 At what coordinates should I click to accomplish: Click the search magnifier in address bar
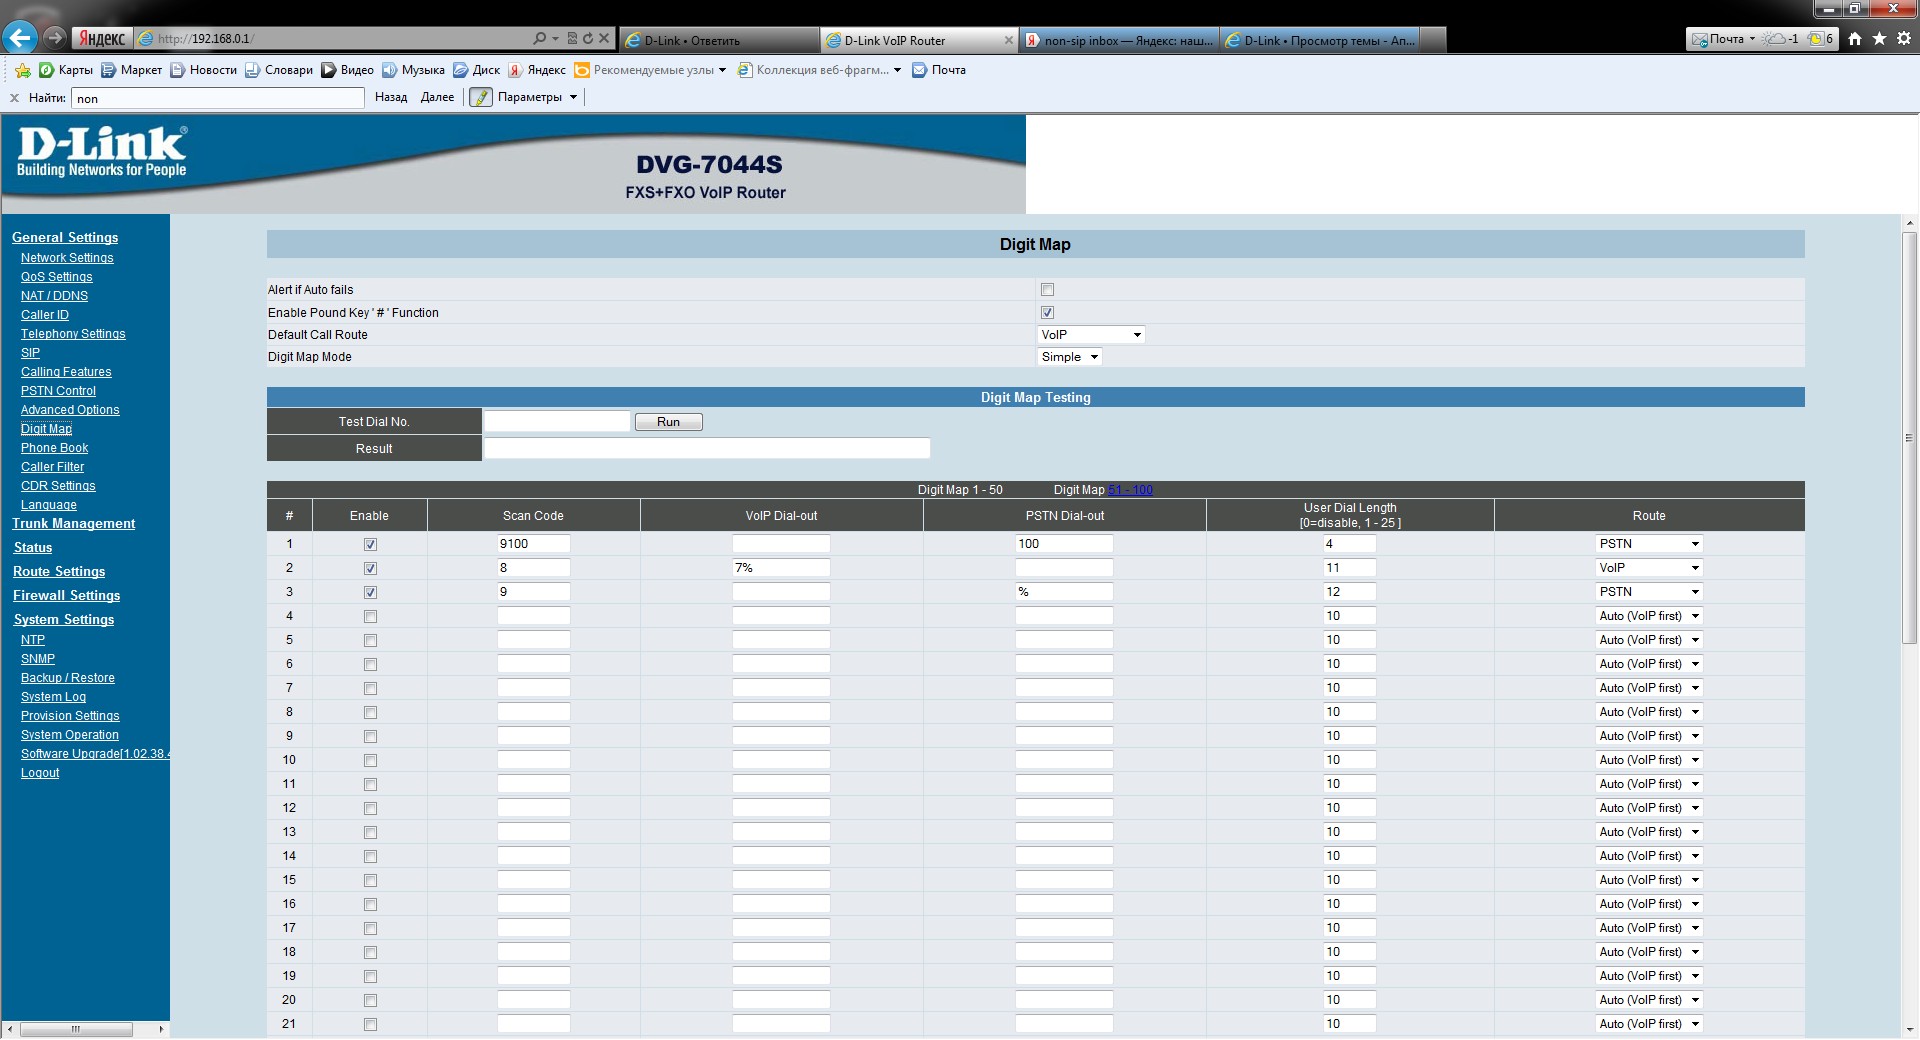click(541, 39)
